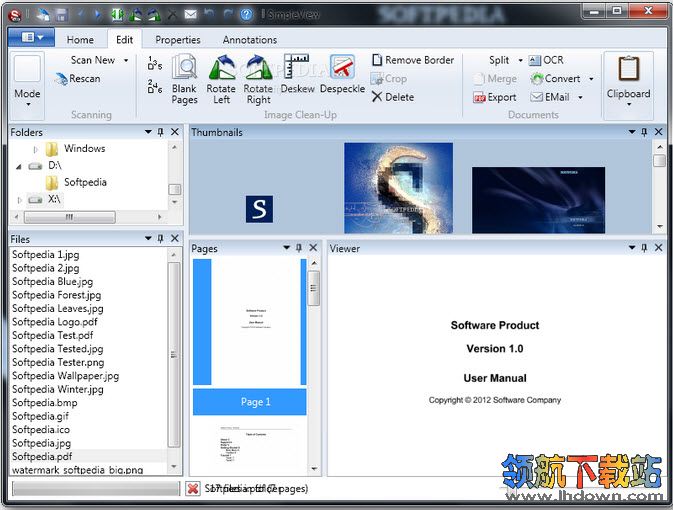Select file Softpedia.ico
This screenshot has height=510, width=673.
point(41,430)
